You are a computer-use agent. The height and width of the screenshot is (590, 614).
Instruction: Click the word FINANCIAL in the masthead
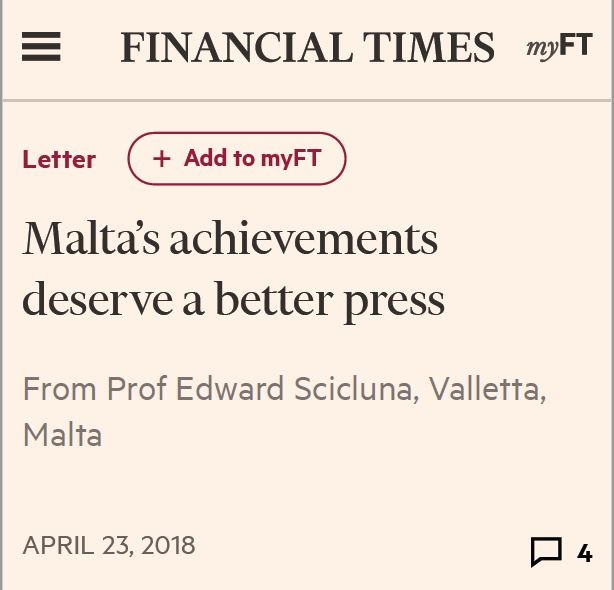pos(235,47)
